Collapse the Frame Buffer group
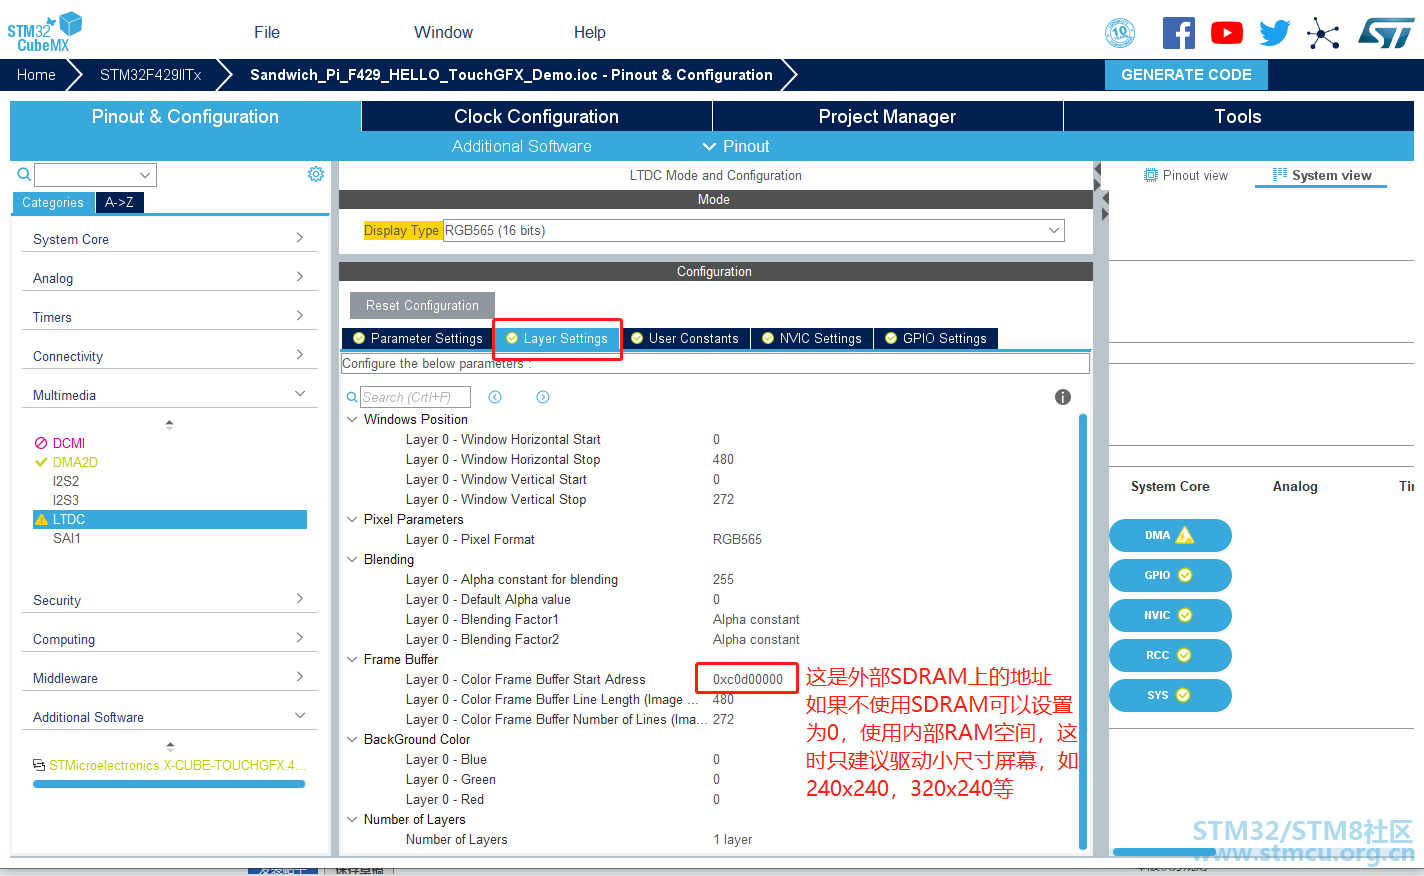 click(352, 659)
